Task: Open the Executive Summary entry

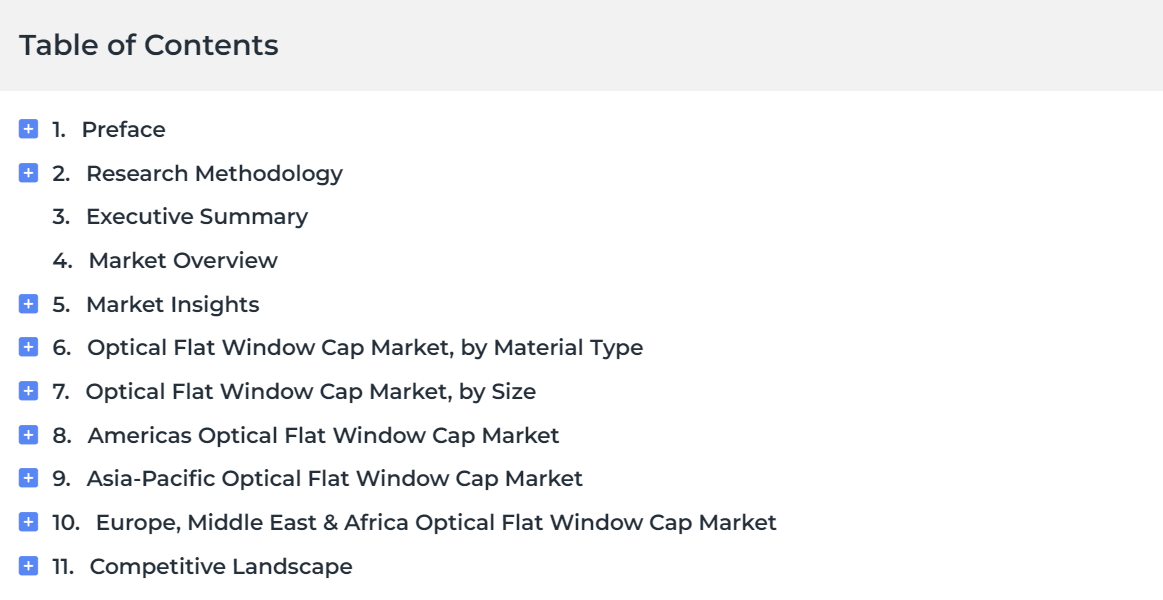Action: 197,217
